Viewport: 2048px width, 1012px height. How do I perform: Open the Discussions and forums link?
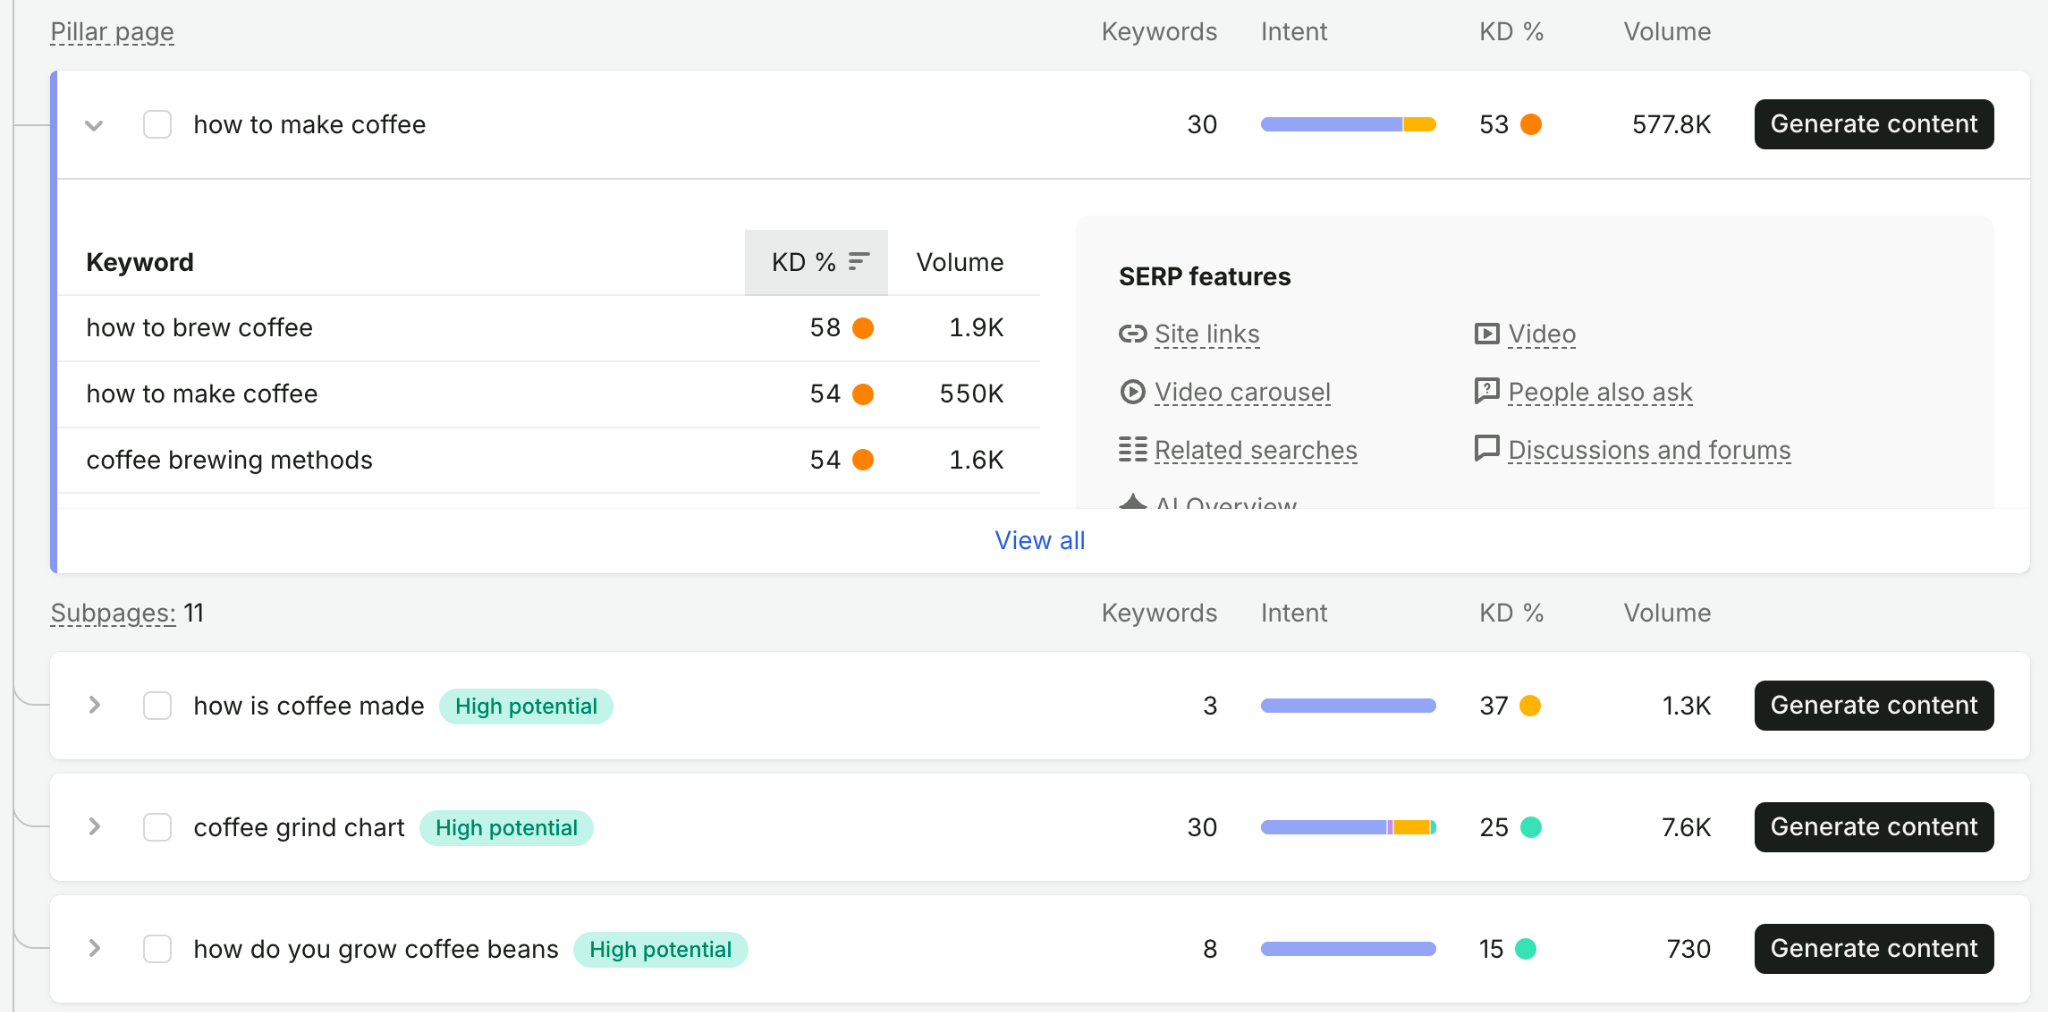point(1649,450)
